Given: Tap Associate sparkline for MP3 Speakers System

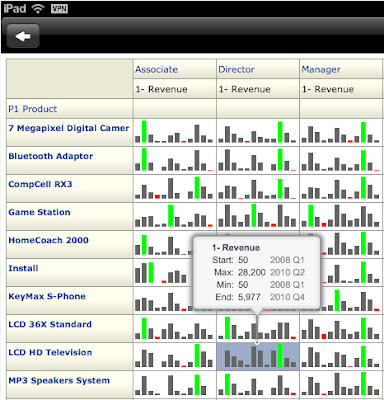Looking at the screenshot, I should coord(174,384).
